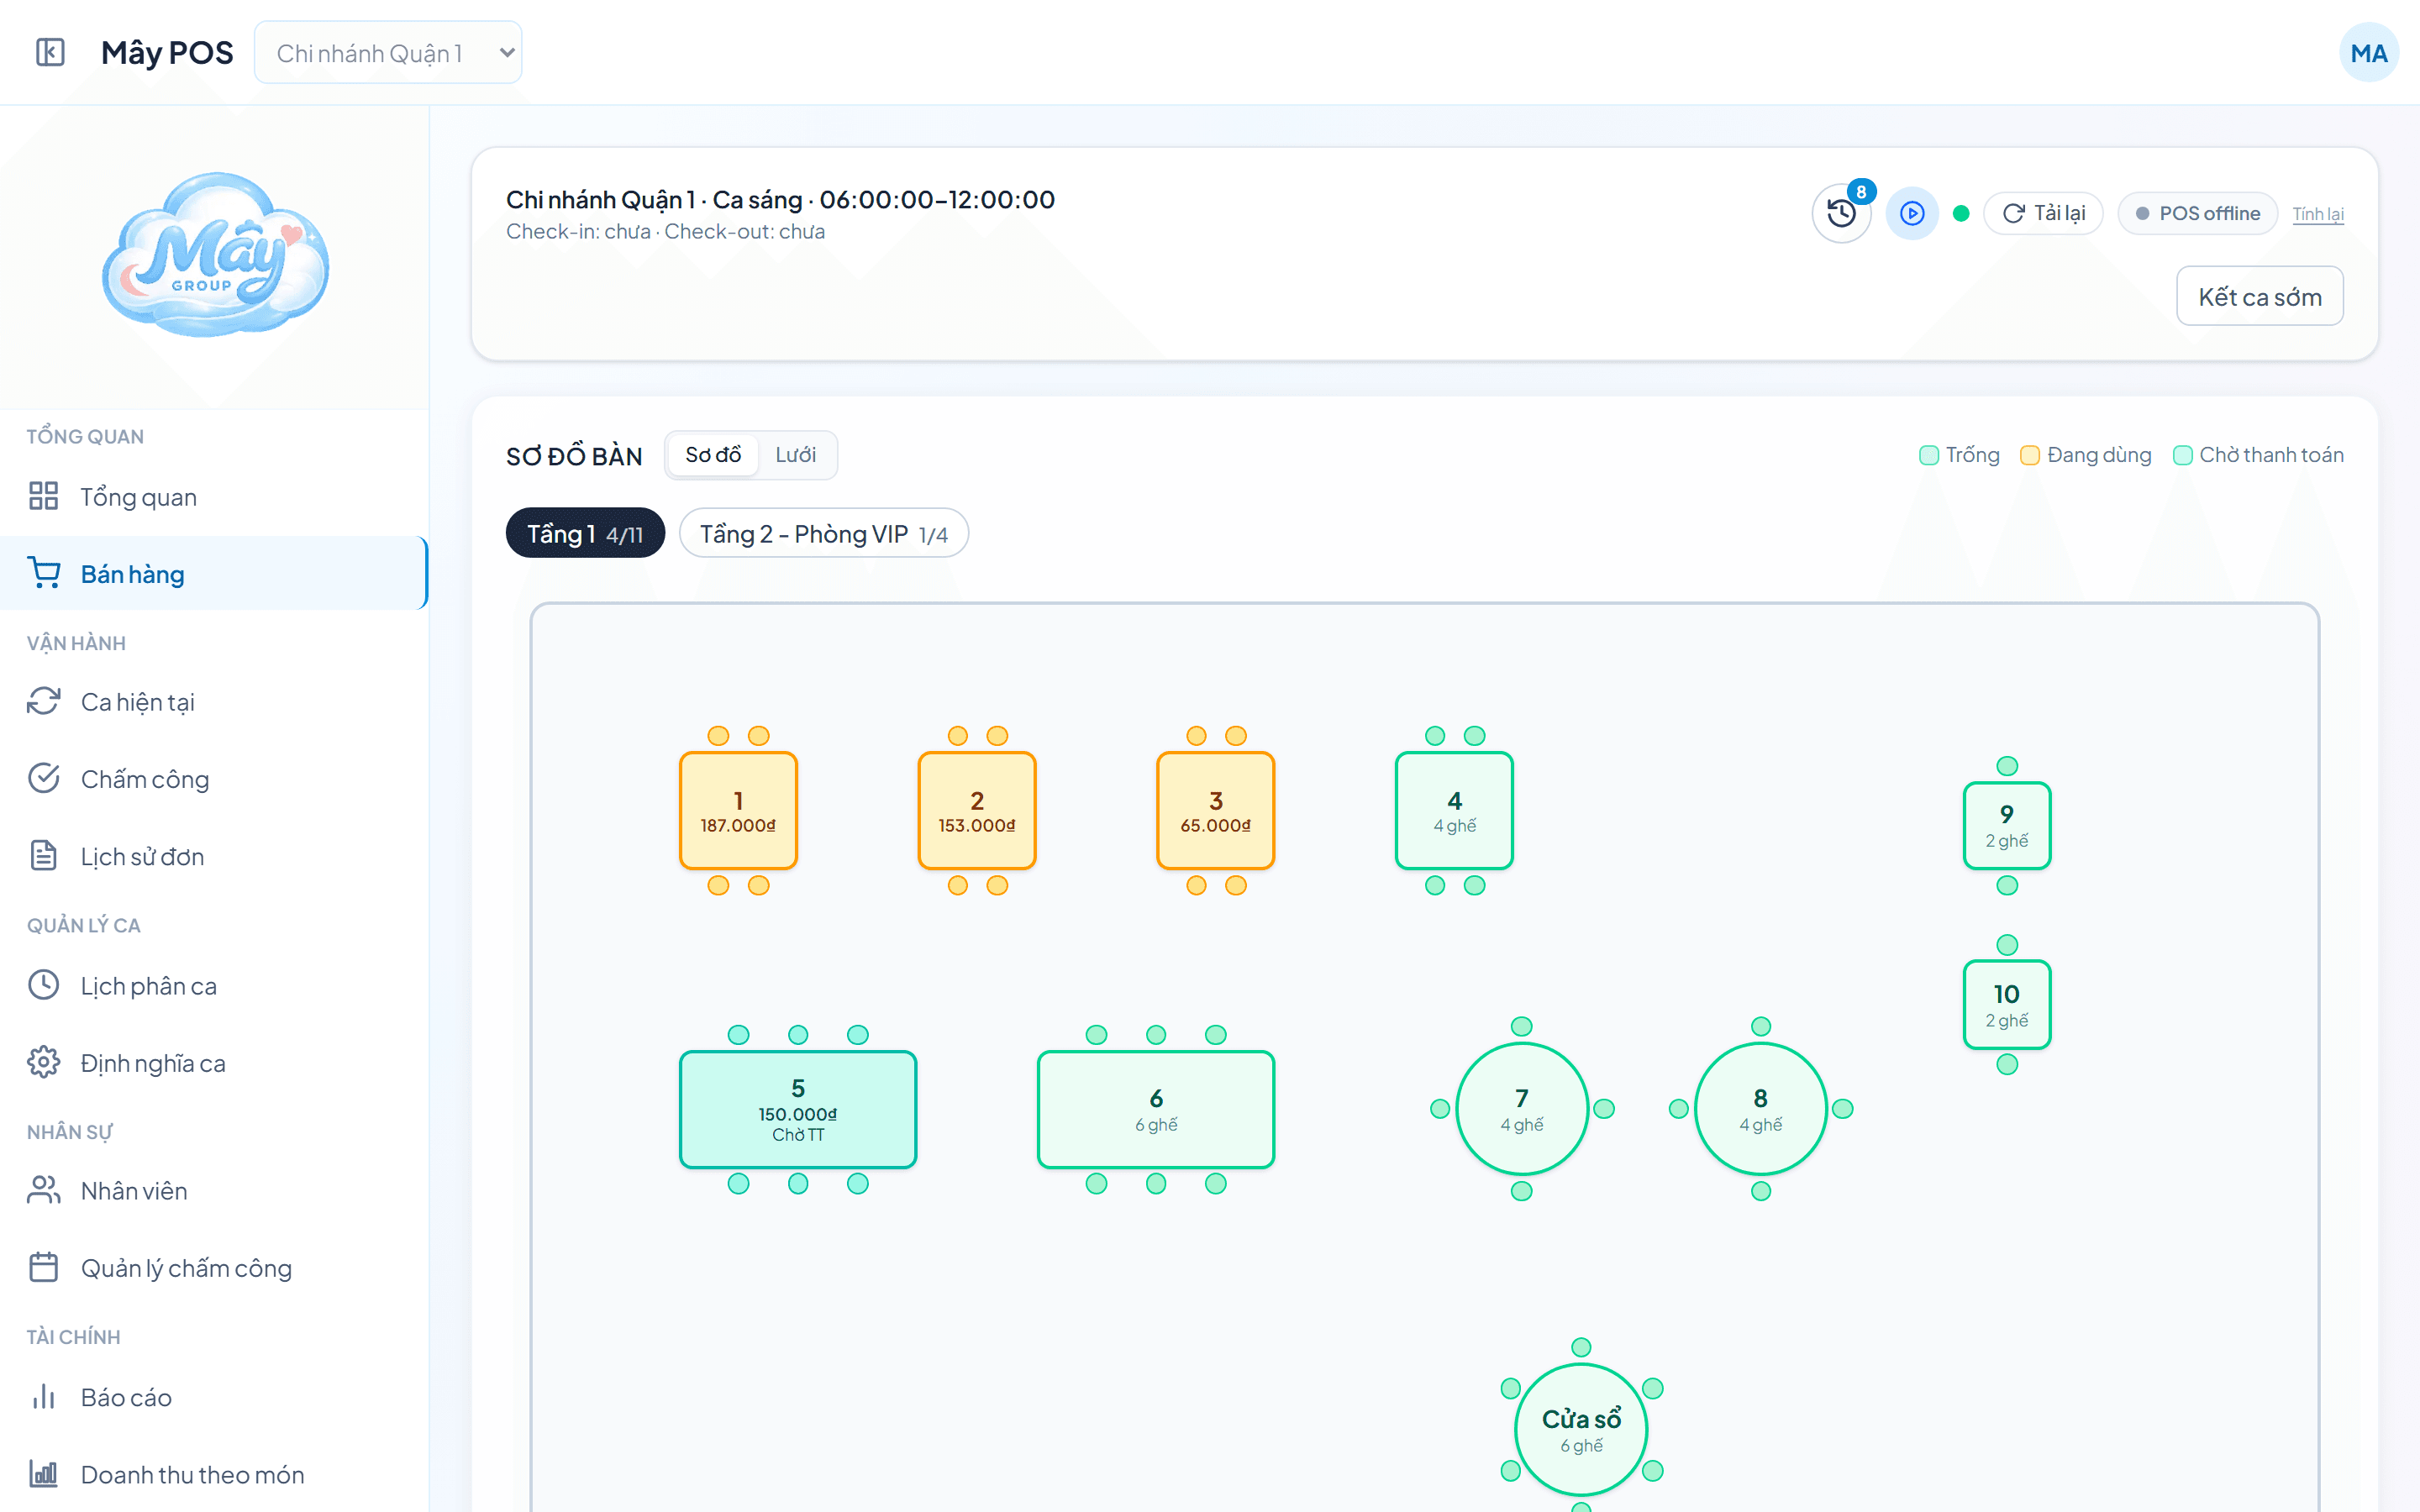The image size is (2420, 1512).
Task: Click the Báo cáo bar chart icon
Action: pyautogui.click(x=43, y=1396)
